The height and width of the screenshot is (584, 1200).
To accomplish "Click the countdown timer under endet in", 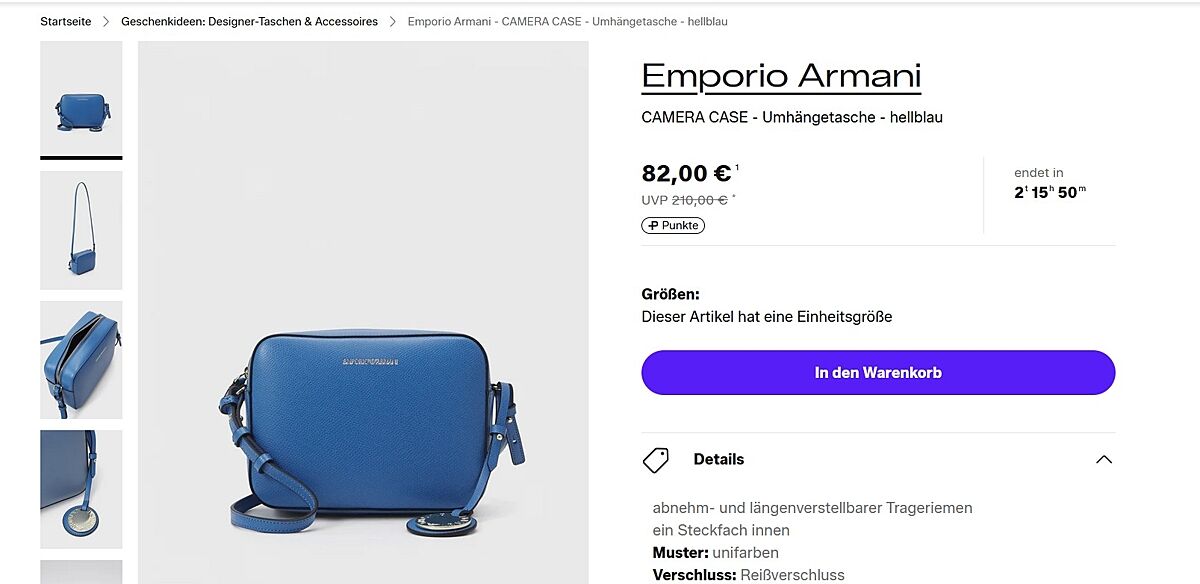I will coord(1050,192).
